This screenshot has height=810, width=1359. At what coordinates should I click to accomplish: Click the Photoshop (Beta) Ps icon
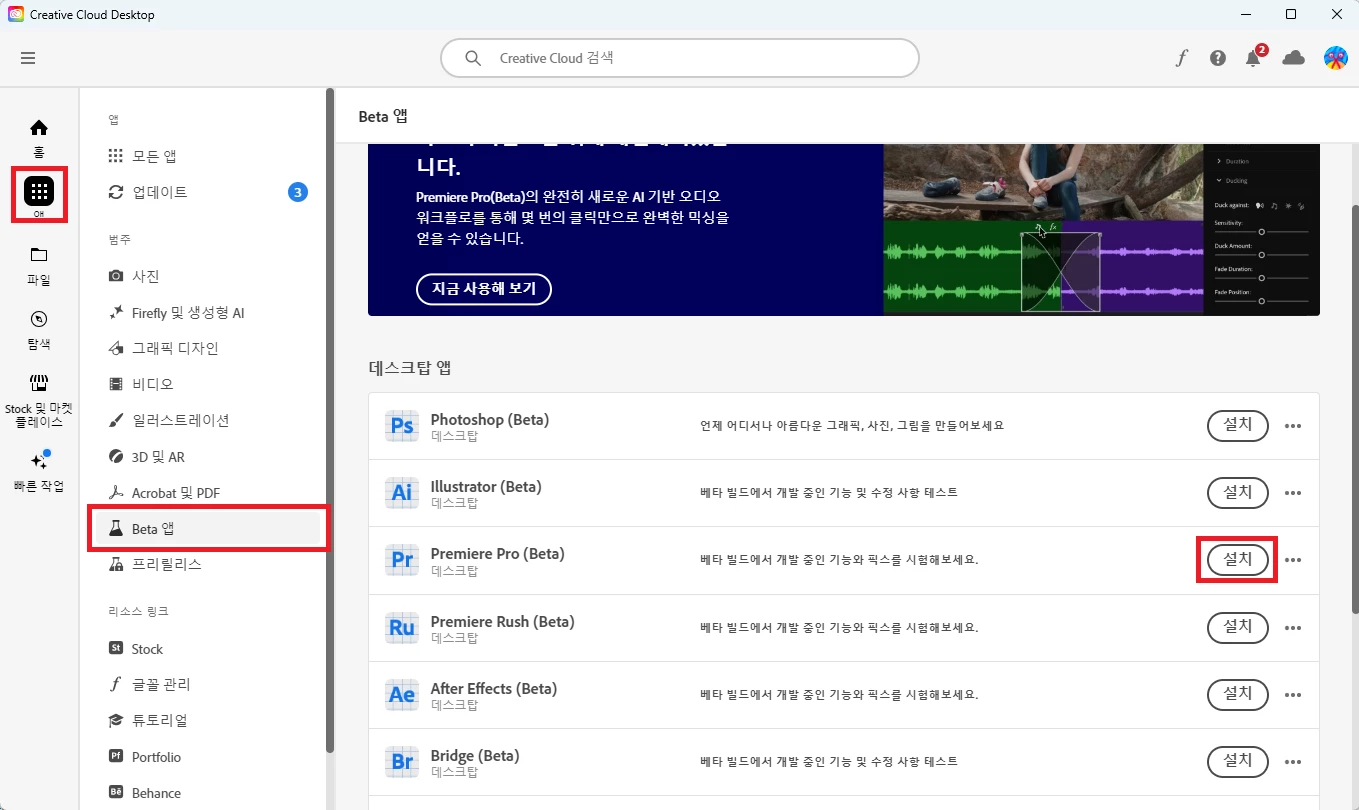(402, 426)
